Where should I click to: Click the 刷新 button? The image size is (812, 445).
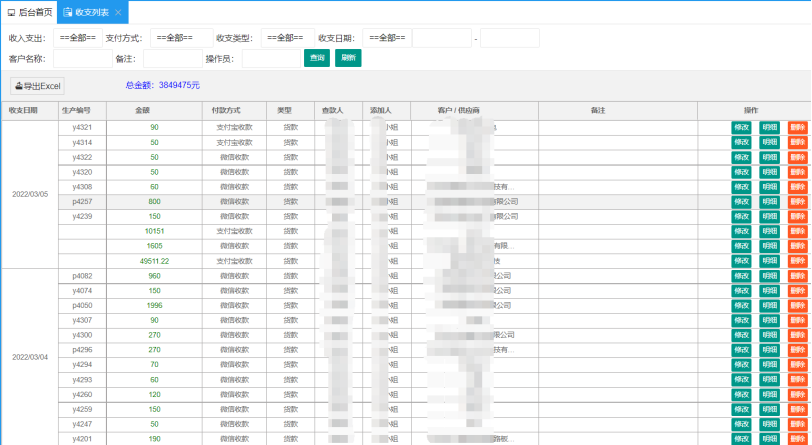coord(348,58)
